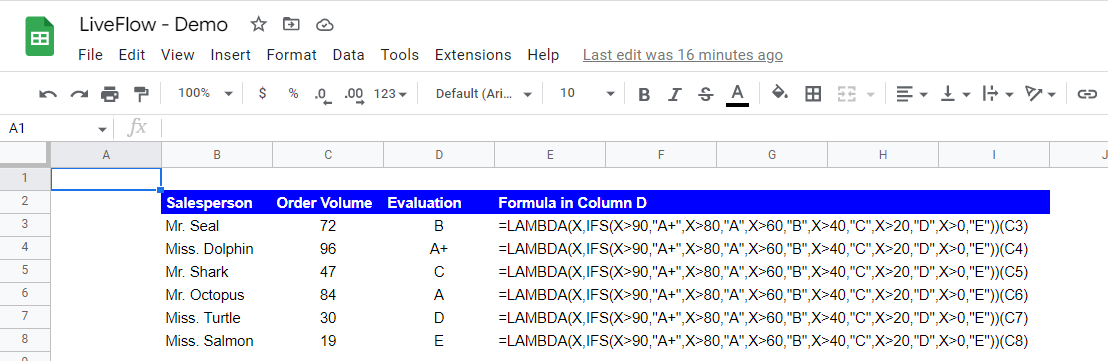The height and width of the screenshot is (361, 1108).
Task: Activate the paint format tool
Action: 141,93
